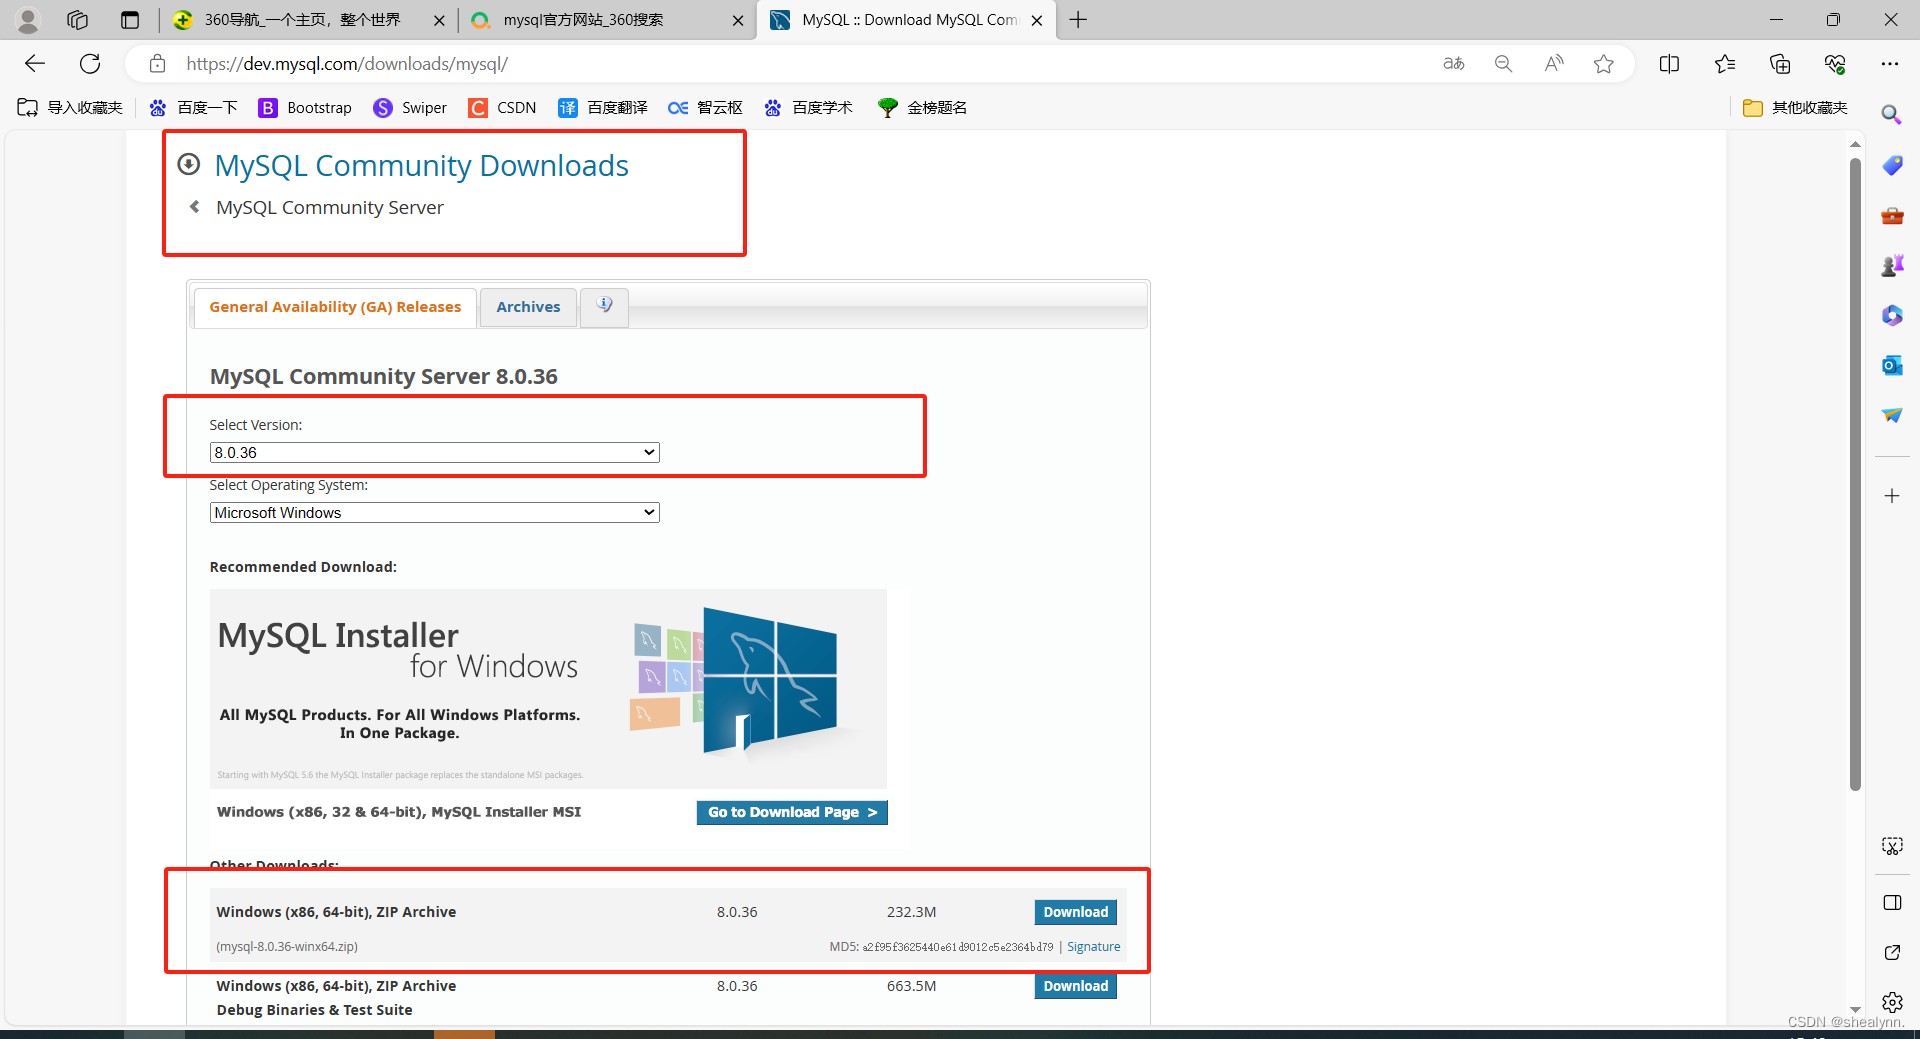Open the information icon tab
Screen dimensions: 1920x1039
pyautogui.click(x=604, y=305)
